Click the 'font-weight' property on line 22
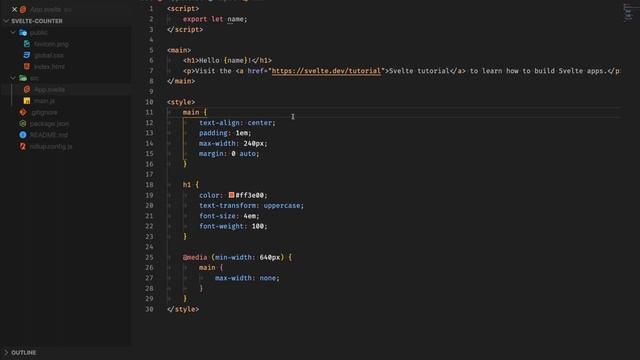Image resolution: width=640 pixels, height=360 pixels. pos(221,226)
